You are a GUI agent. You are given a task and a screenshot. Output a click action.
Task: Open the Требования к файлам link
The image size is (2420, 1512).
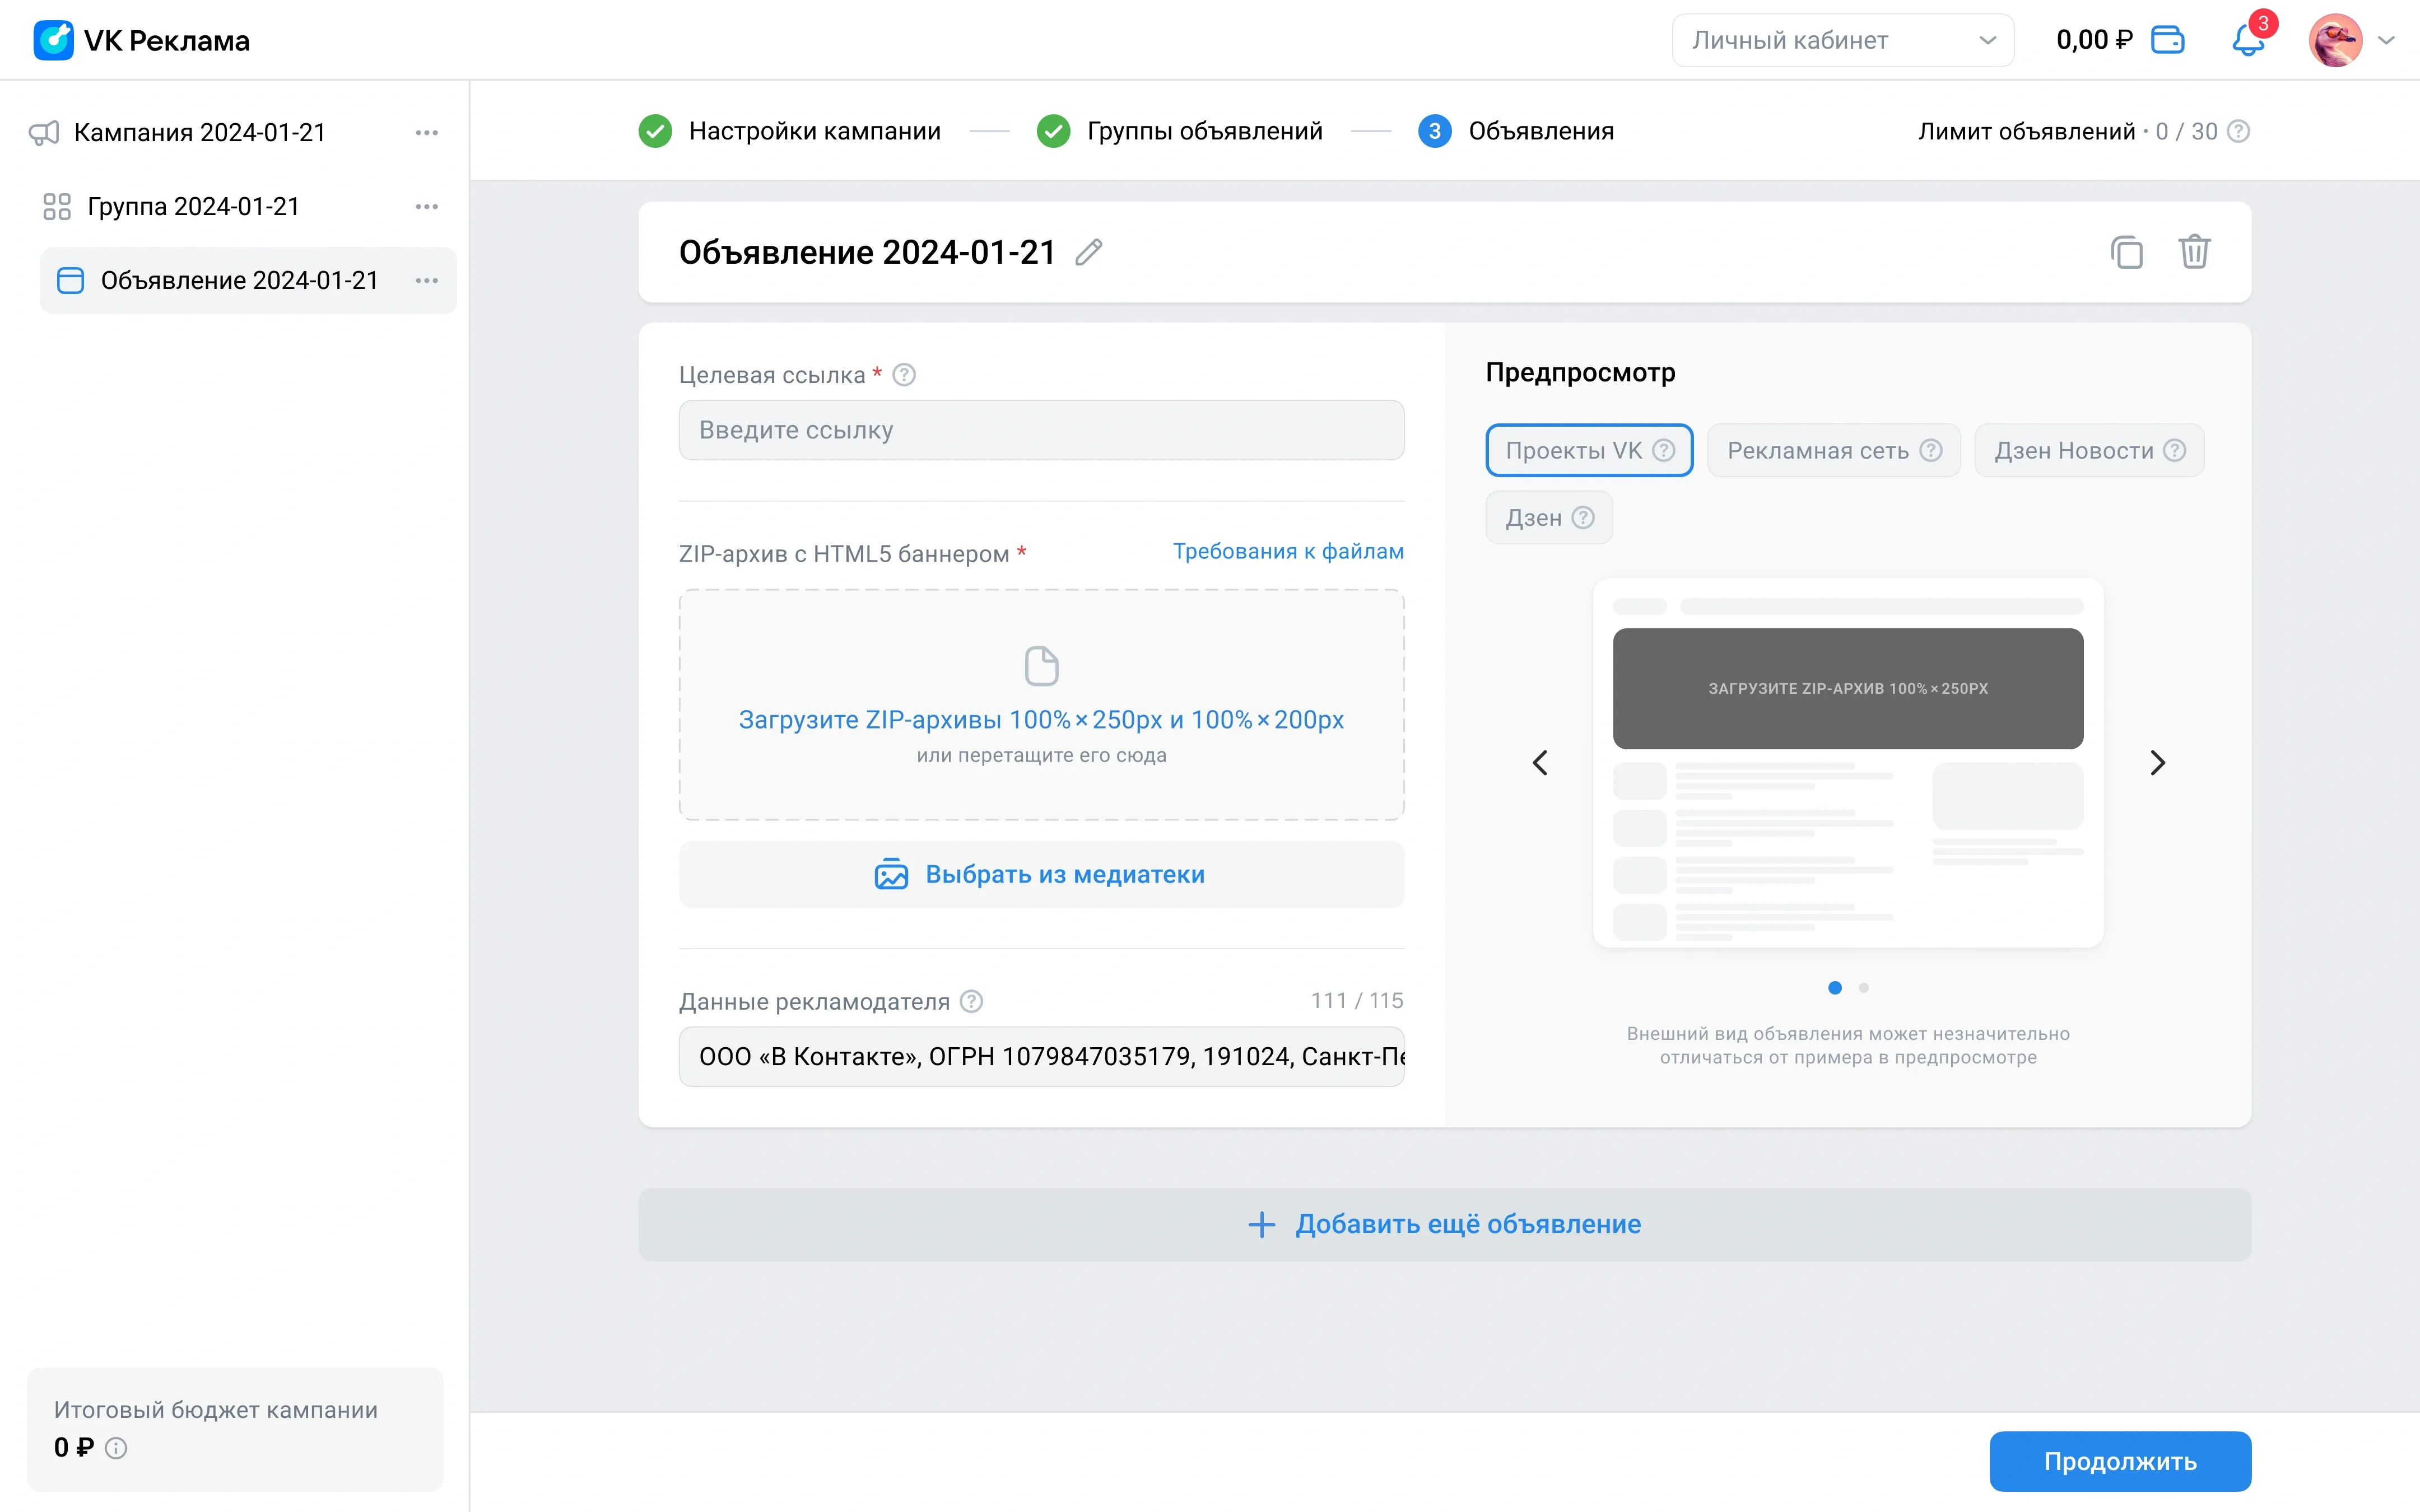[1288, 552]
